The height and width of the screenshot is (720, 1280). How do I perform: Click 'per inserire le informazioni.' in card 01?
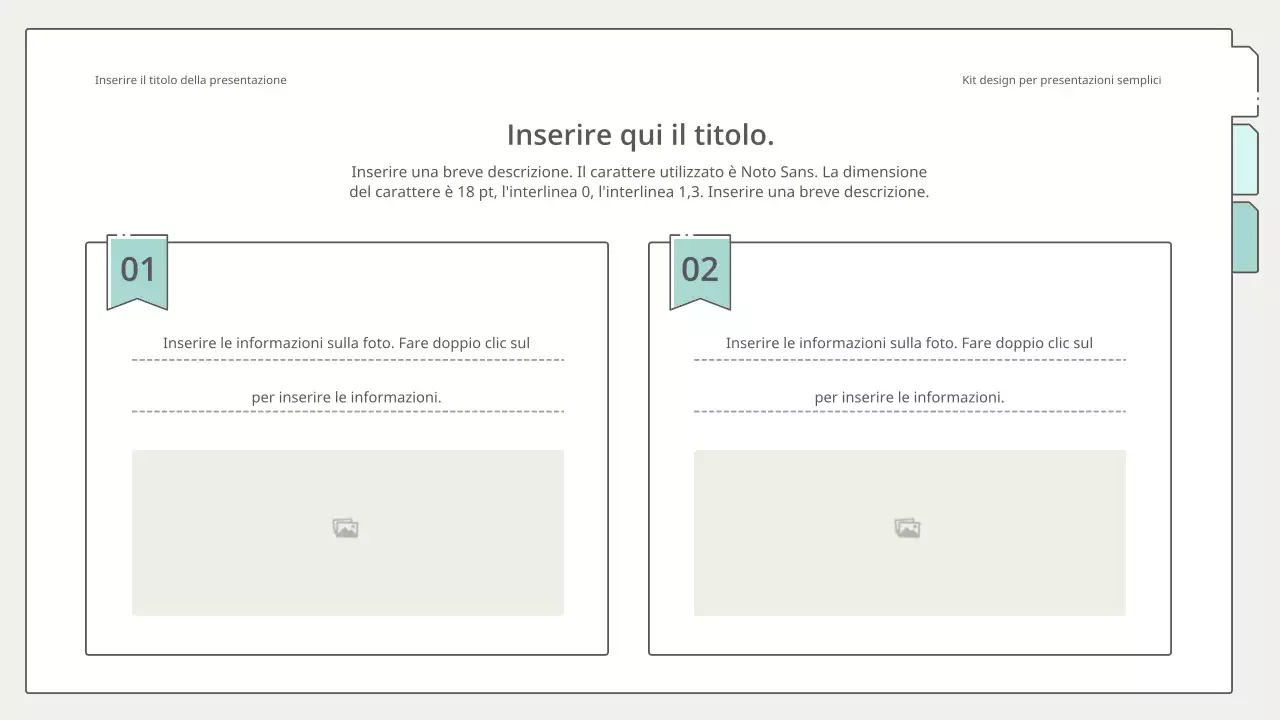click(x=346, y=397)
